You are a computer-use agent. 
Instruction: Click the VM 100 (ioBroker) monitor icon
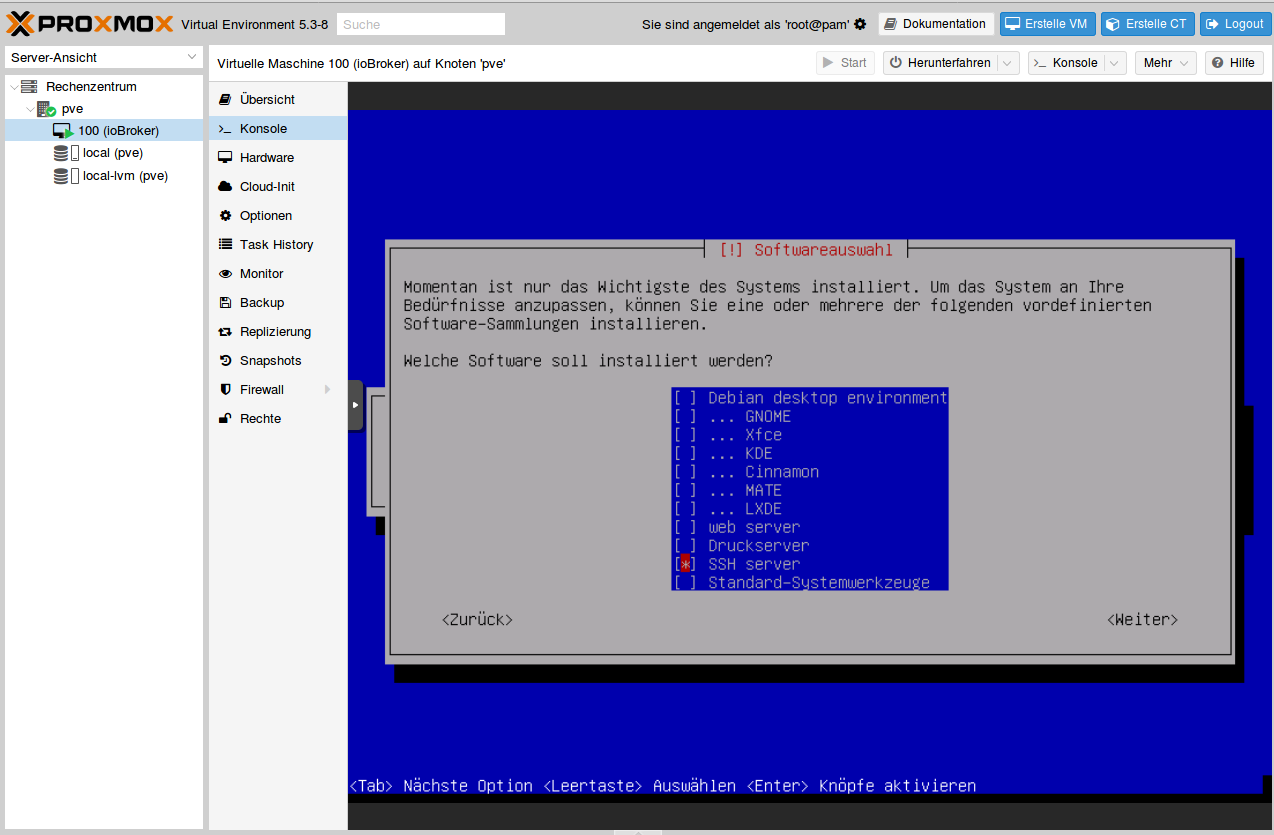[x=63, y=131]
